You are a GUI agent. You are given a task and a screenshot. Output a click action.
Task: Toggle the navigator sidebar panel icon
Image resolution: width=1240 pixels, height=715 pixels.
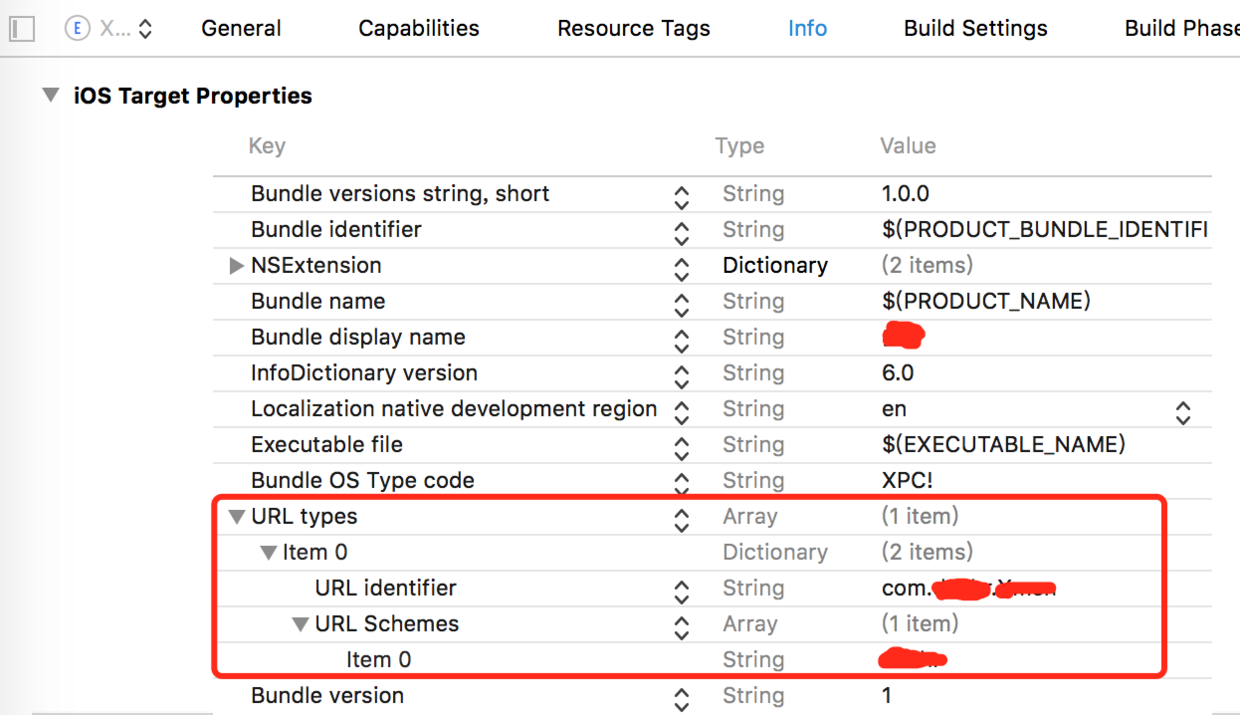click(x=21, y=29)
